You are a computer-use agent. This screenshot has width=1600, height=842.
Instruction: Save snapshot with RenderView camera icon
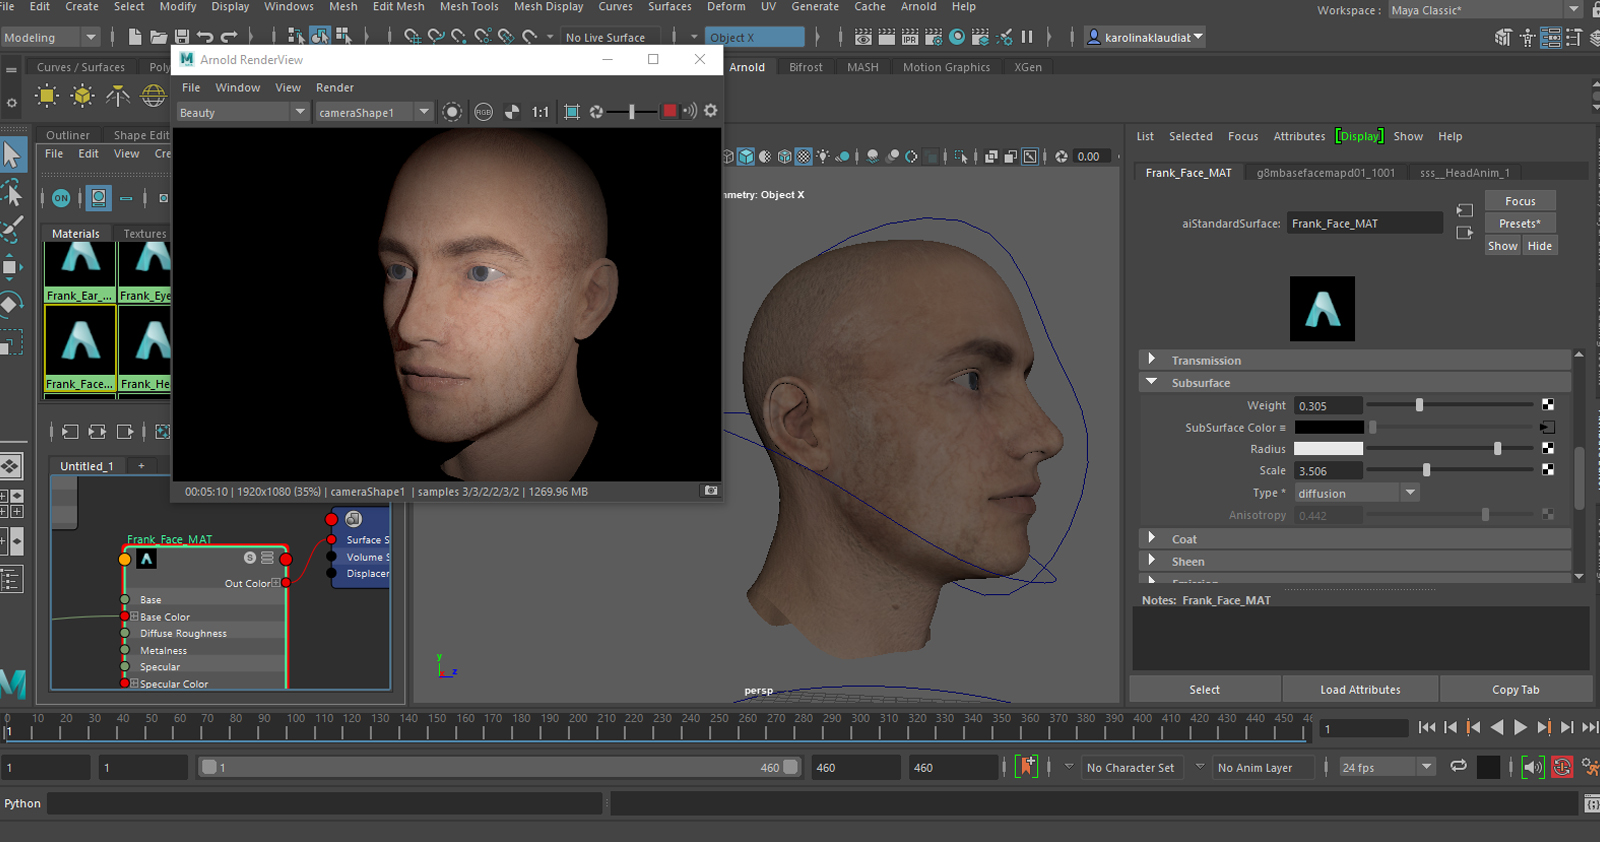coord(711,491)
